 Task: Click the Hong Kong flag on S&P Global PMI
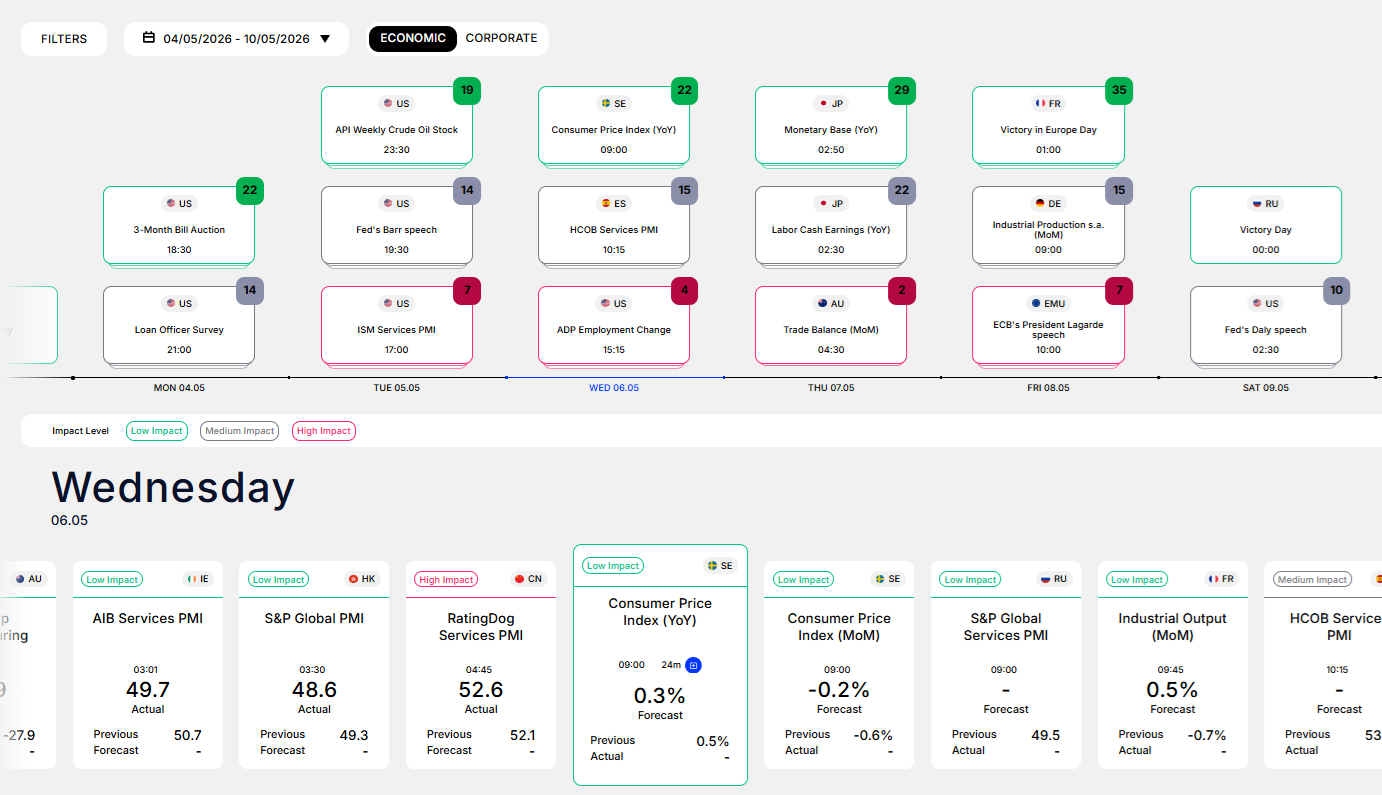pos(351,579)
